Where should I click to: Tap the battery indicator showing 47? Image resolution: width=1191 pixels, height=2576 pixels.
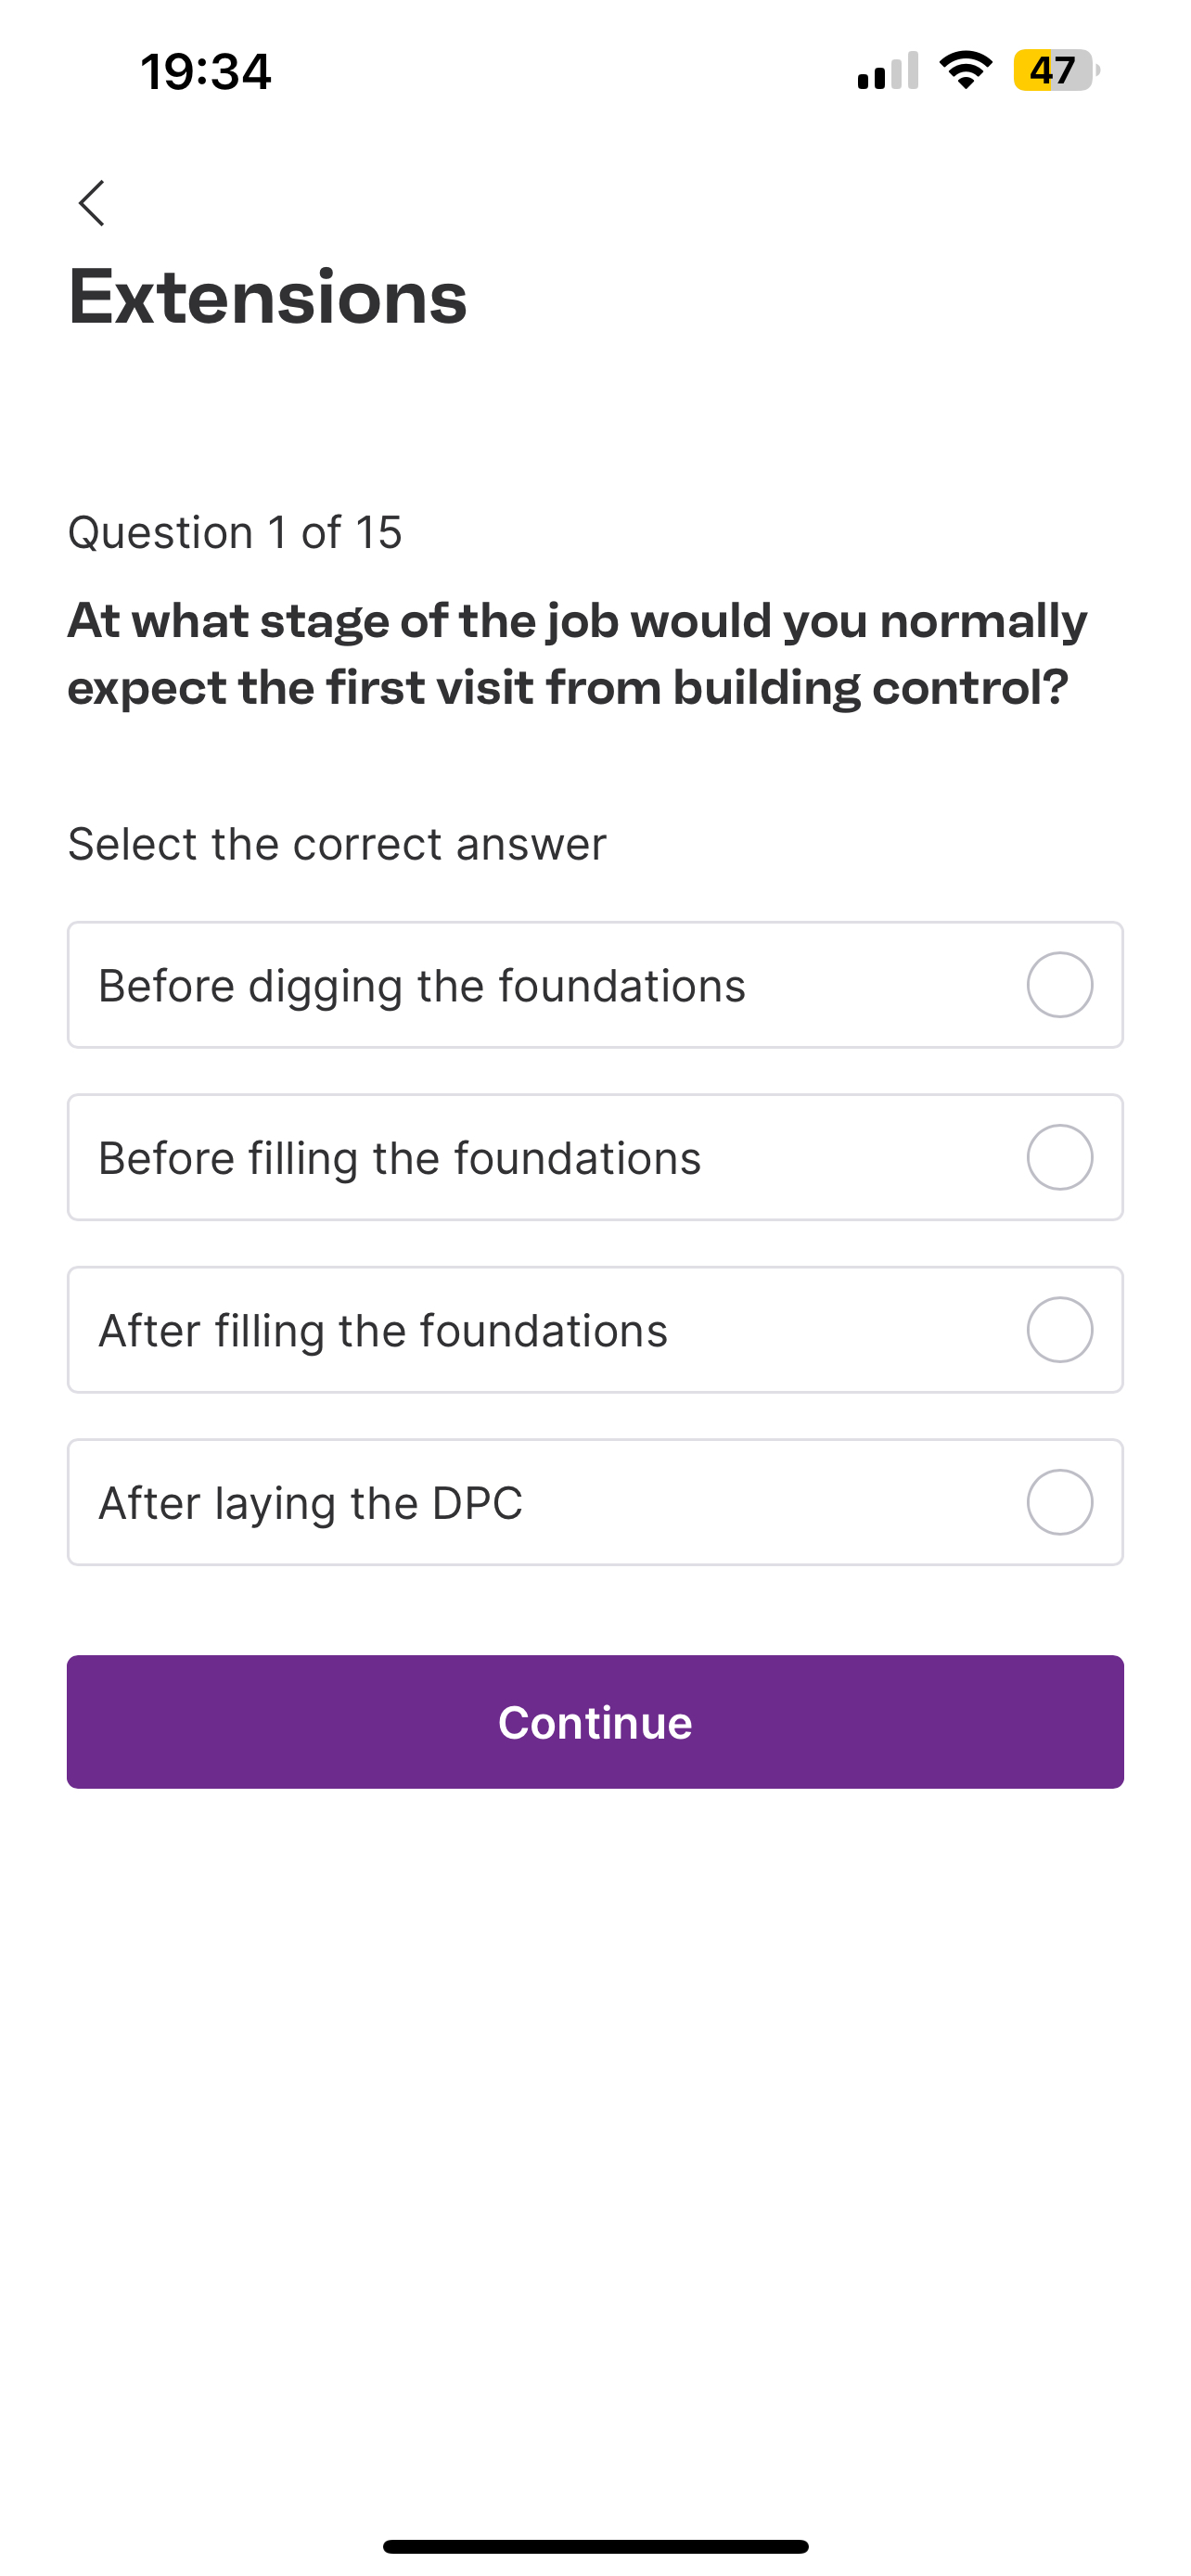coord(1051,70)
